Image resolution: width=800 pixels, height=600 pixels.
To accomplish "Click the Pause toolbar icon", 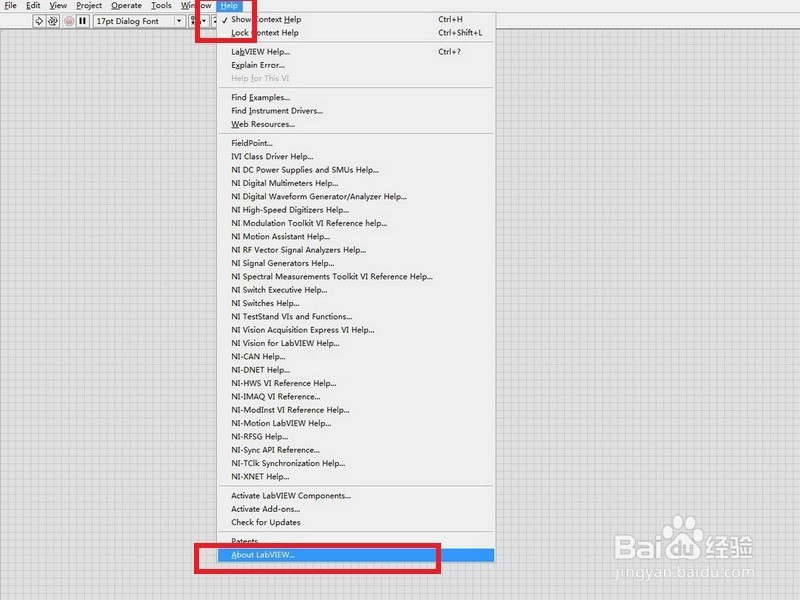I will [83, 21].
